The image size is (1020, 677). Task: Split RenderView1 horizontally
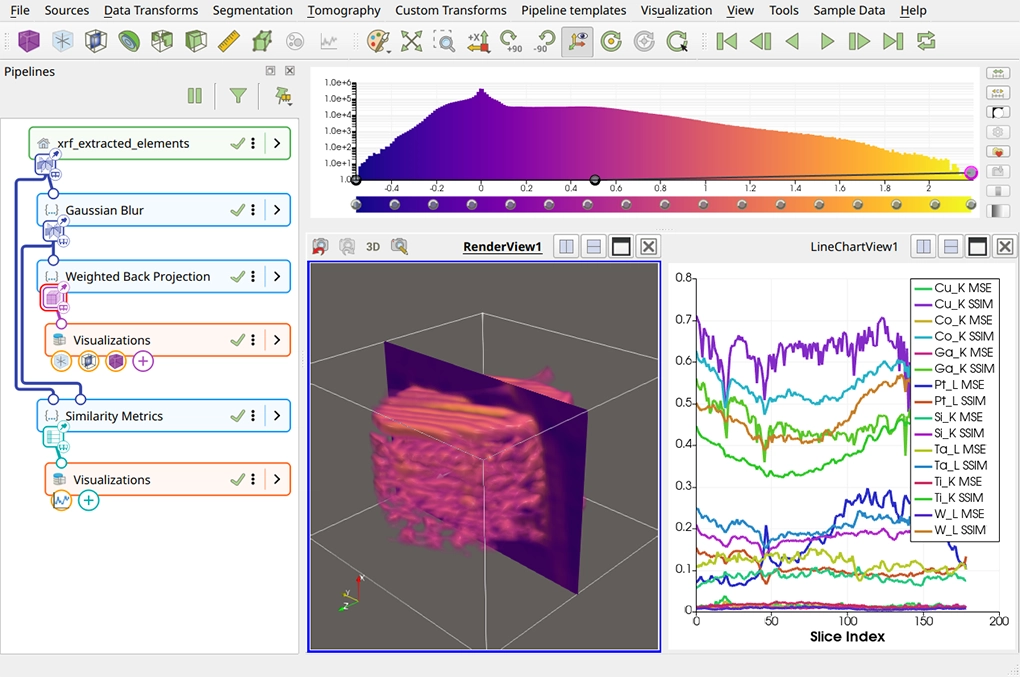tap(567, 246)
